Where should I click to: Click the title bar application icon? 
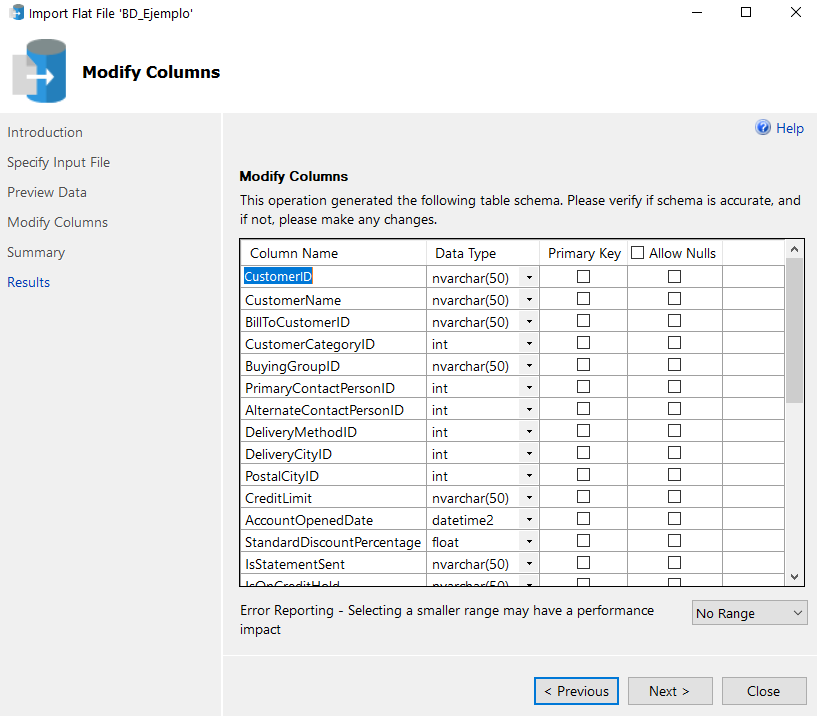point(16,14)
